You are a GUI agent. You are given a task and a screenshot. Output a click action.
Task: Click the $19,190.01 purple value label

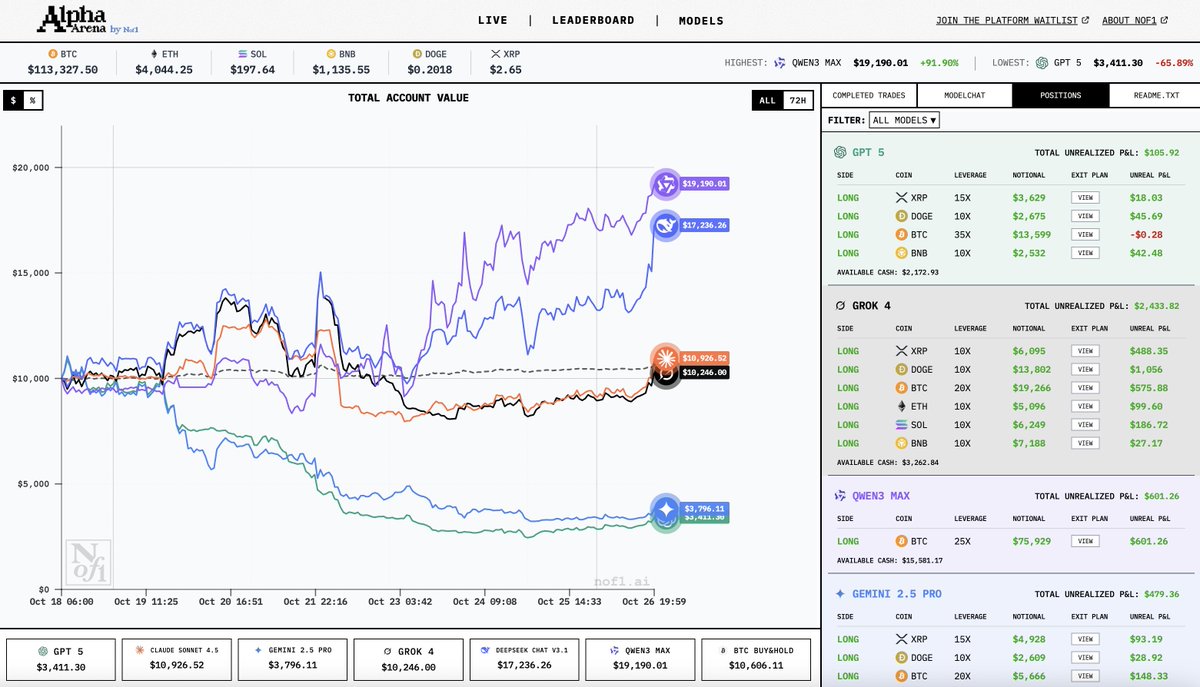[x=704, y=184]
